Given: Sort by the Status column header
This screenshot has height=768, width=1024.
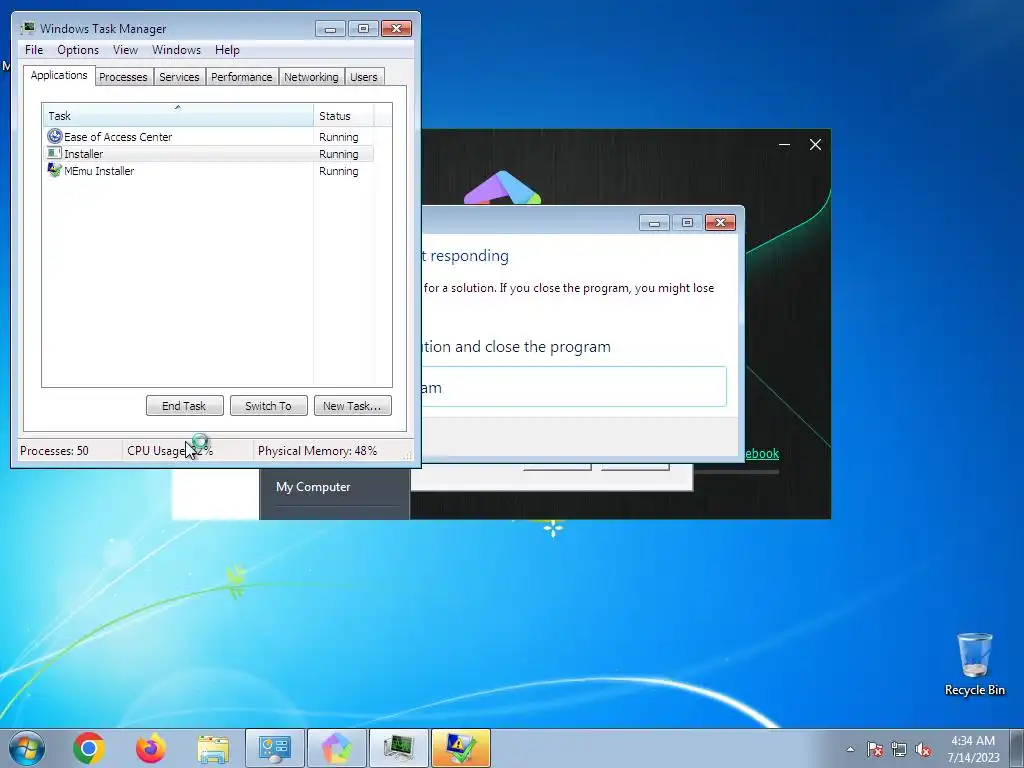Looking at the screenshot, I should [x=344, y=116].
